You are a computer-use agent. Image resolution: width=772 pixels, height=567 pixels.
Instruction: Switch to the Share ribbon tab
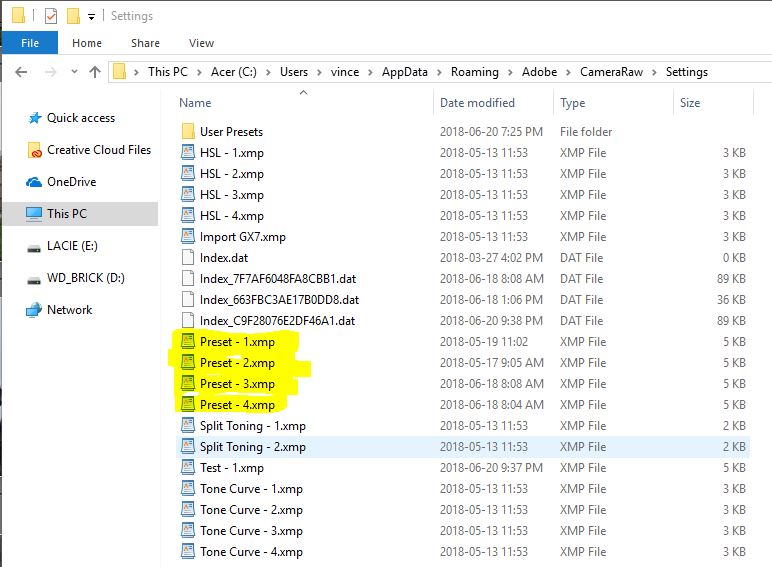pos(145,43)
